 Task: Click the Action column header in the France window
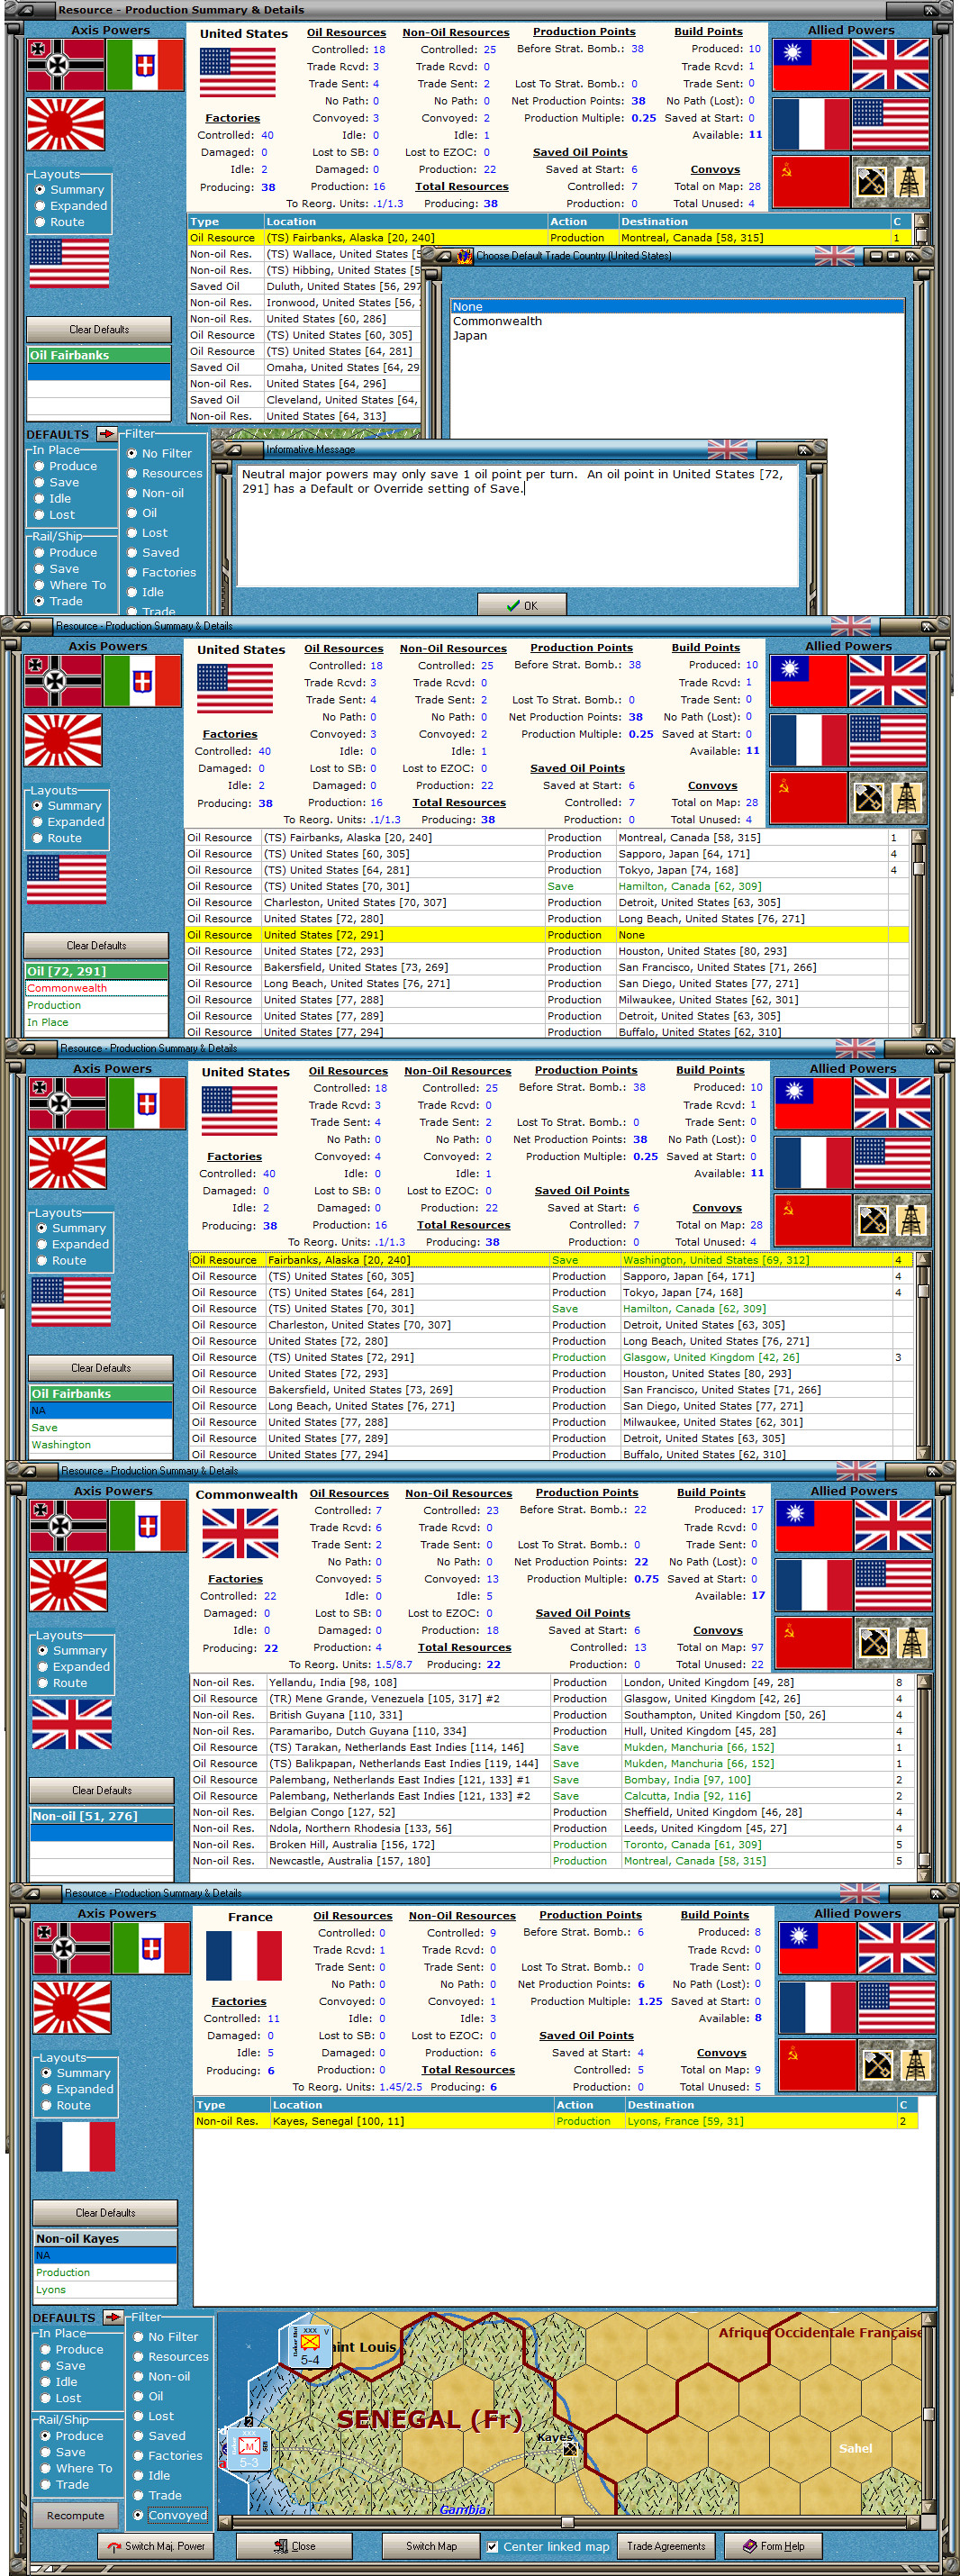coord(588,2104)
